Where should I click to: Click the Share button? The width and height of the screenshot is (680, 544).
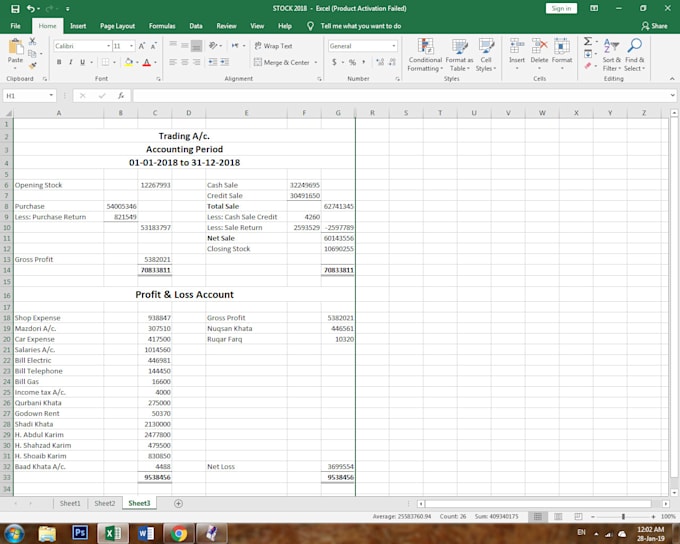tap(655, 26)
